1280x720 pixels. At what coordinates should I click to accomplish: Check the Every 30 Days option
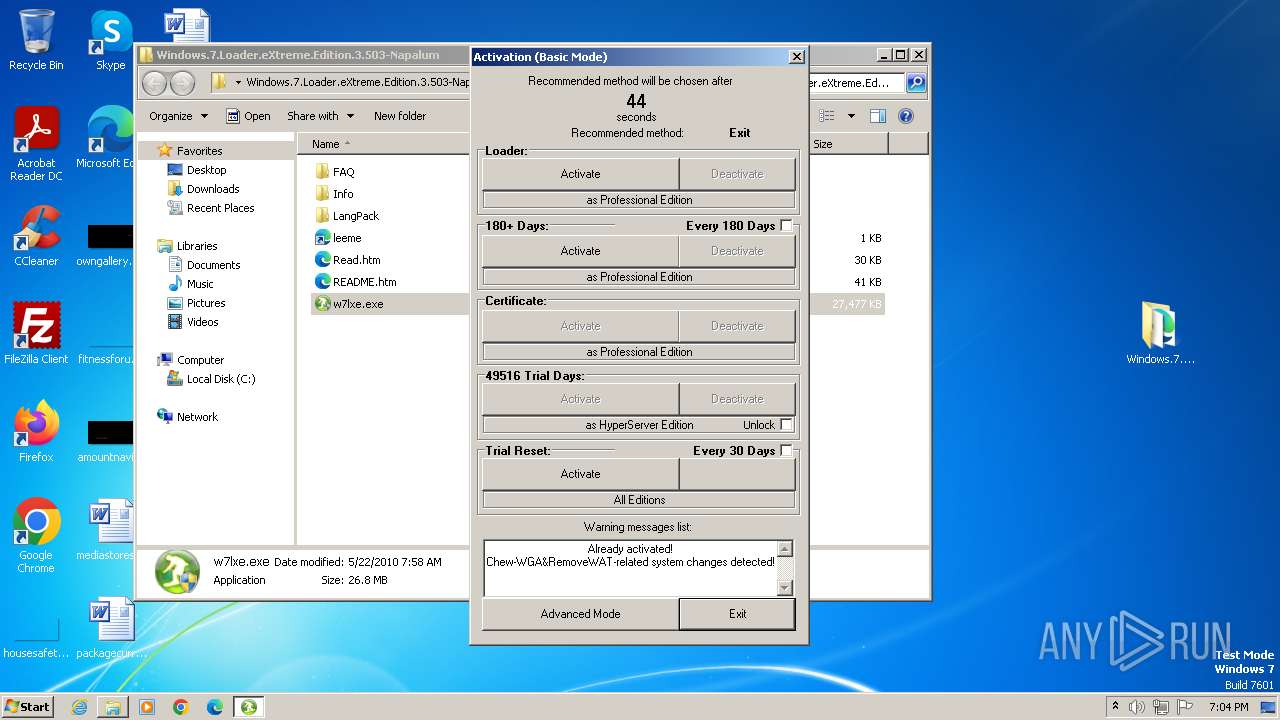(x=787, y=451)
